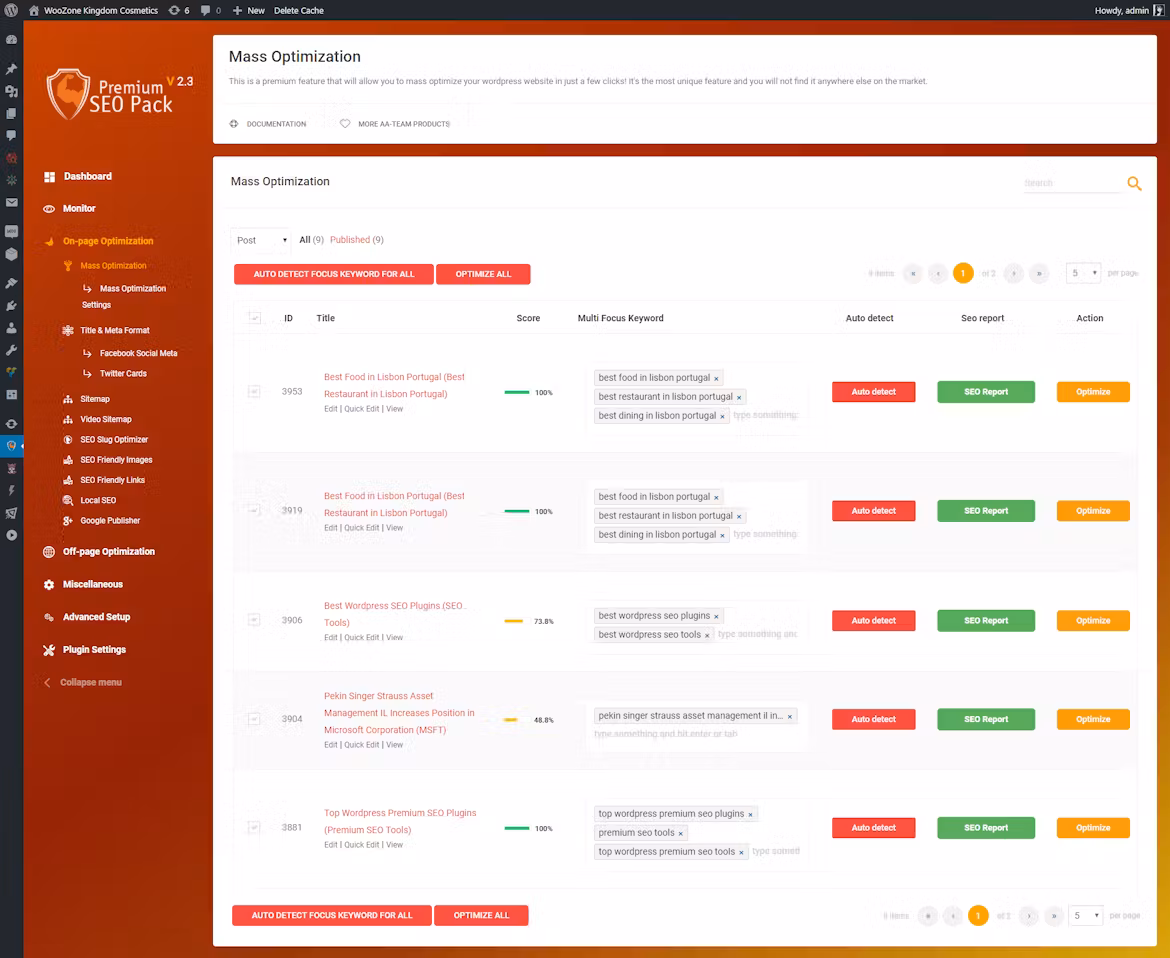Toggle the select-all checkbox in table header
Screen dimensions: 1170x958
tap(254, 318)
